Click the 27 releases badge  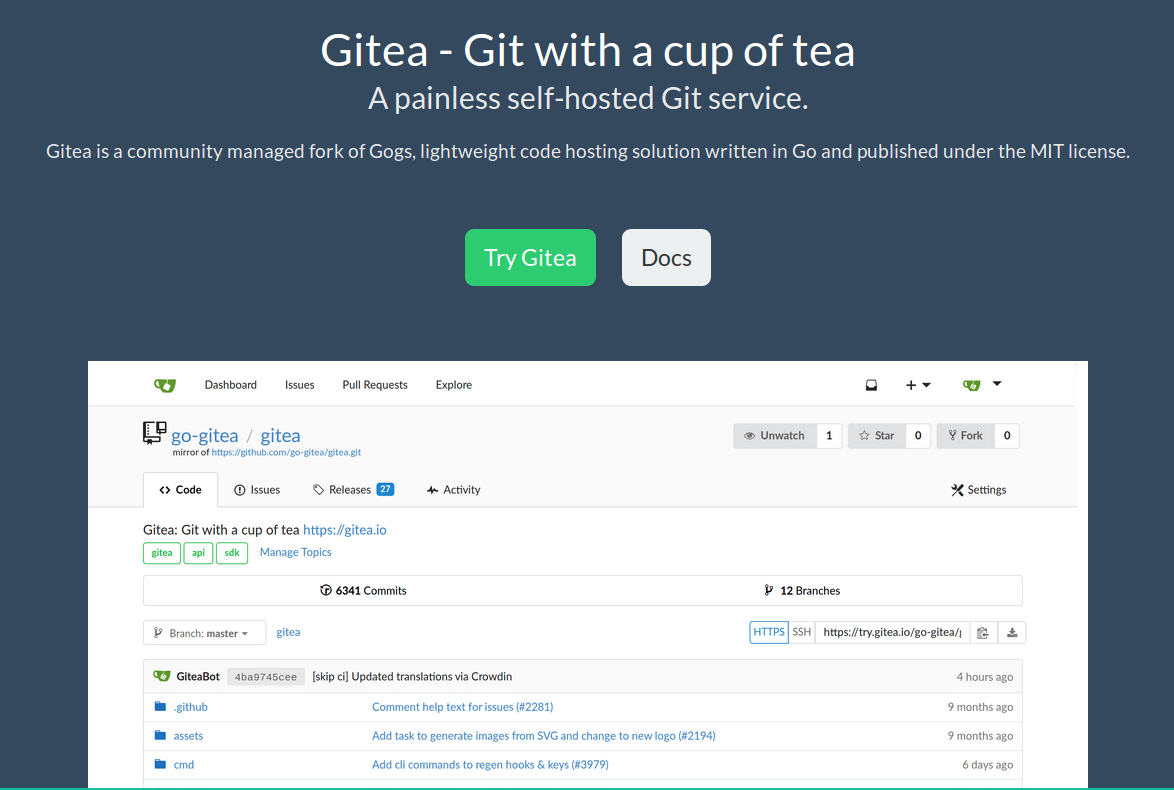[x=385, y=489]
